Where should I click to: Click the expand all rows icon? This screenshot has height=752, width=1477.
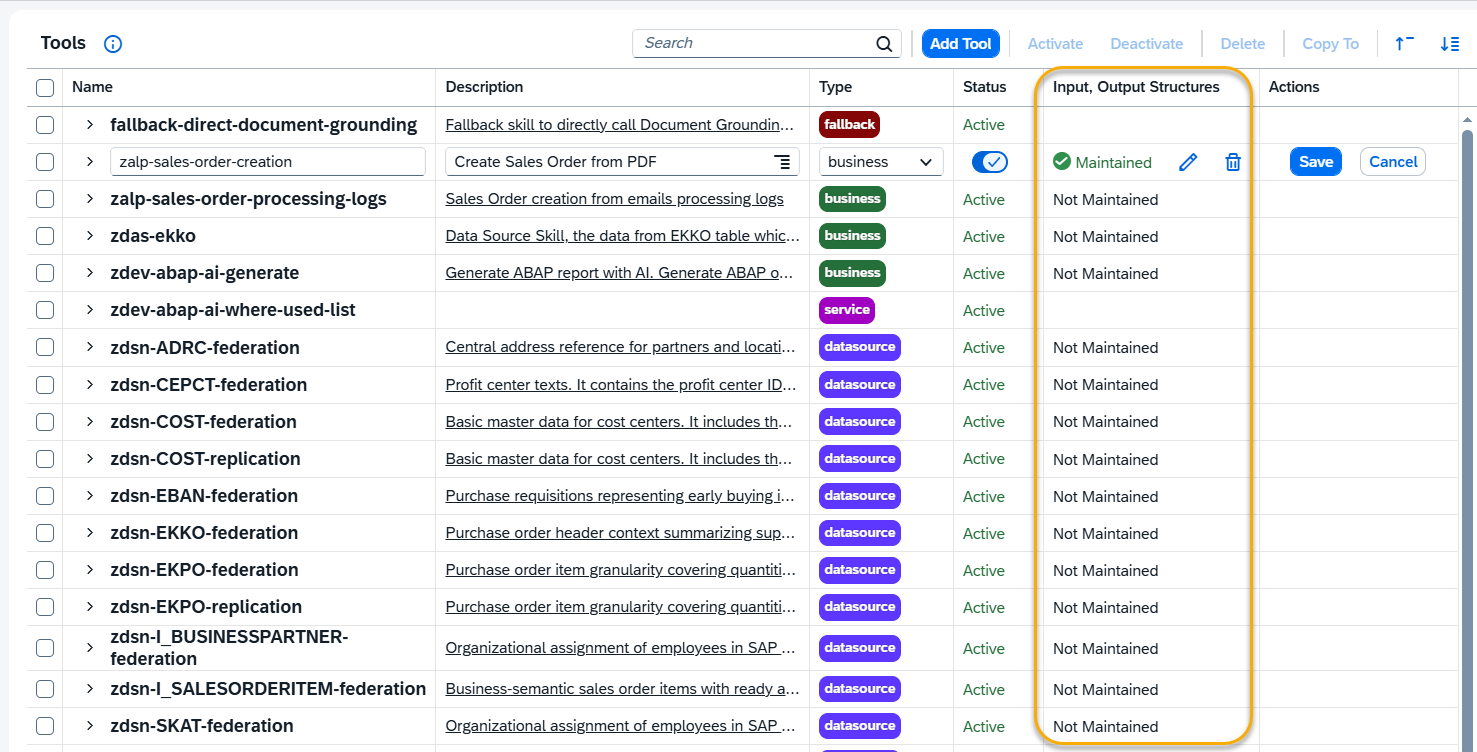pyautogui.click(x=1449, y=44)
